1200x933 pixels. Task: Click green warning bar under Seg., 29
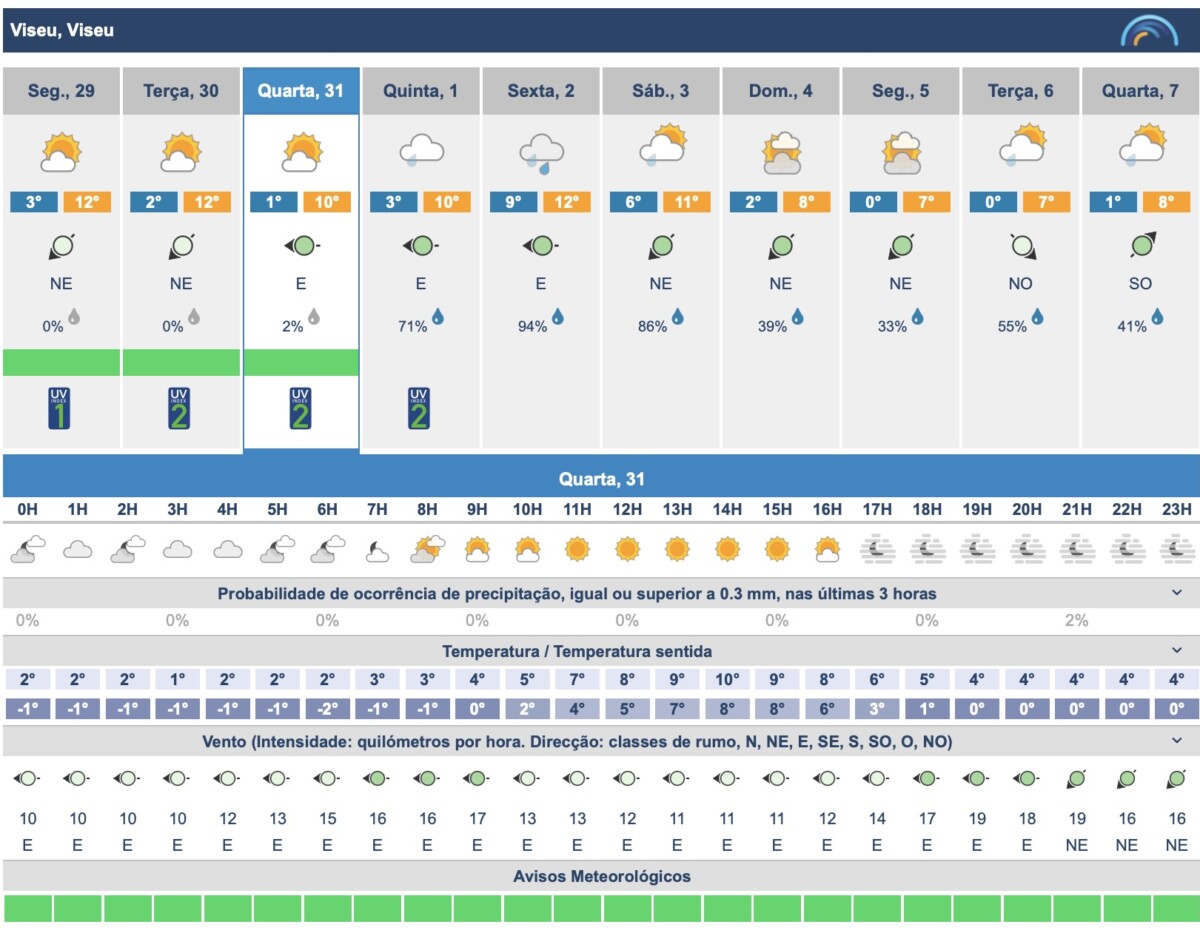tap(61, 362)
